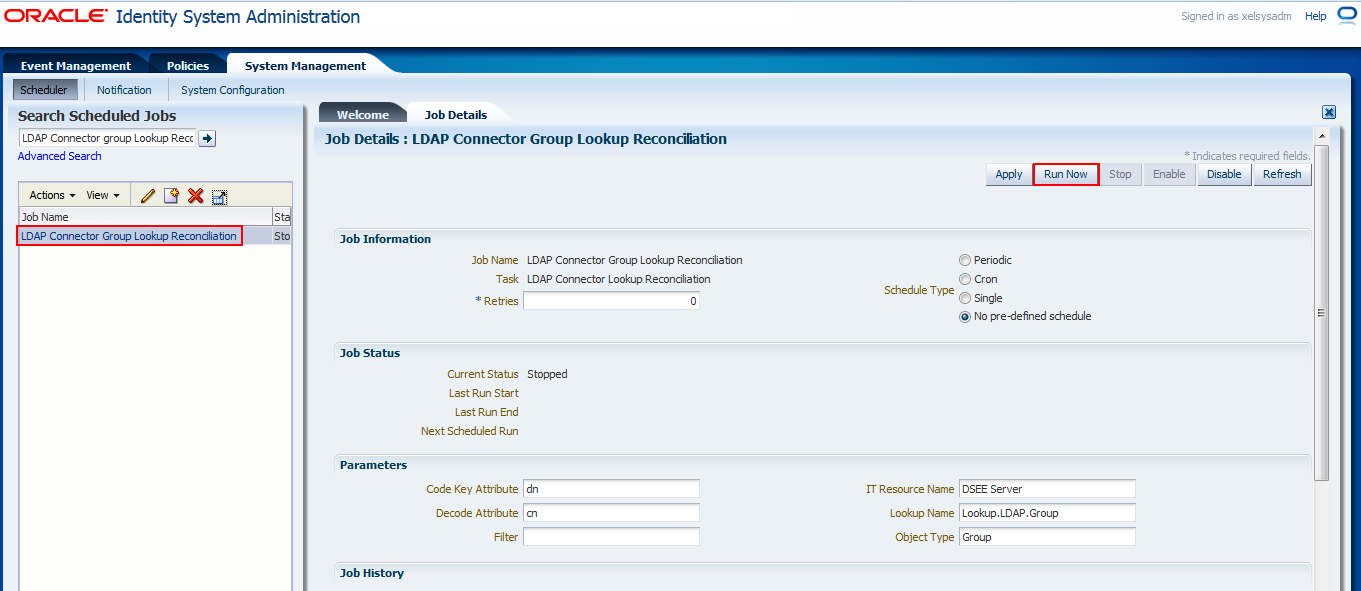Select the Edit job pencil icon
1361x591 pixels.
[147, 195]
